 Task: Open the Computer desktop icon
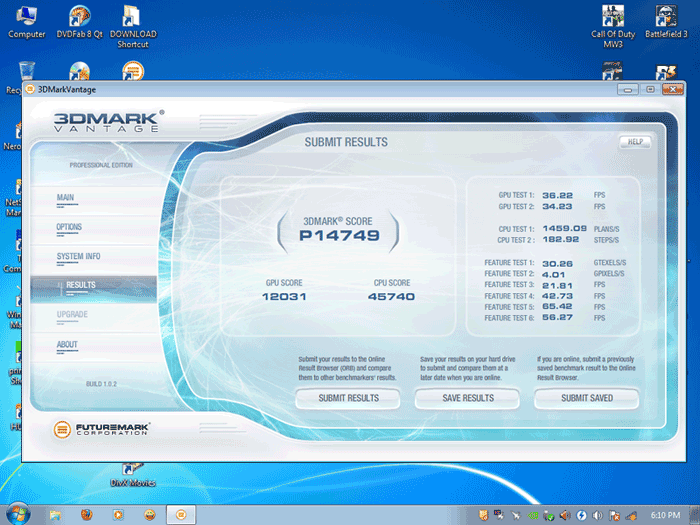[26, 21]
